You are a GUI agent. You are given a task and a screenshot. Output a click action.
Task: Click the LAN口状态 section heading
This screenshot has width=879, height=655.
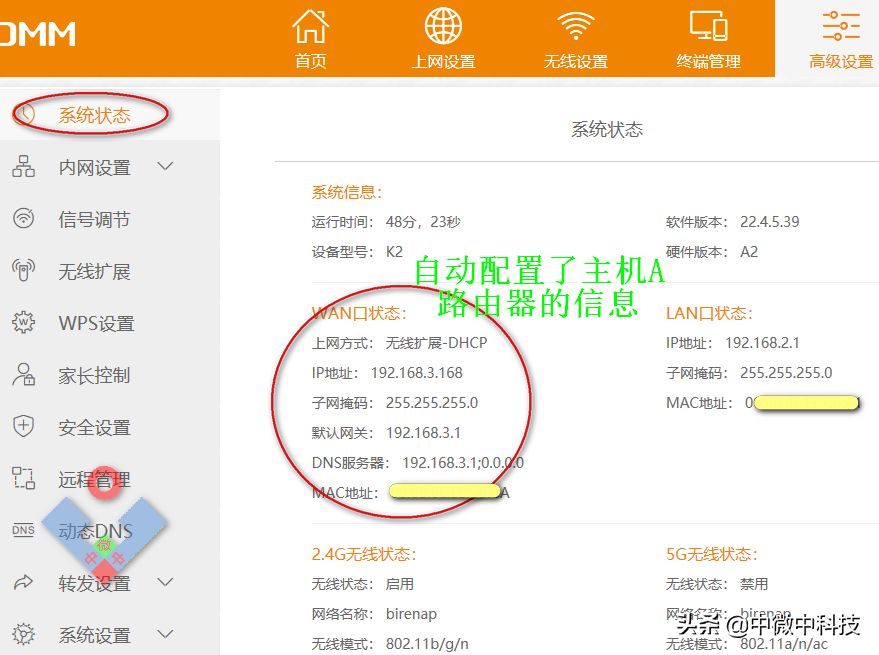click(x=709, y=313)
